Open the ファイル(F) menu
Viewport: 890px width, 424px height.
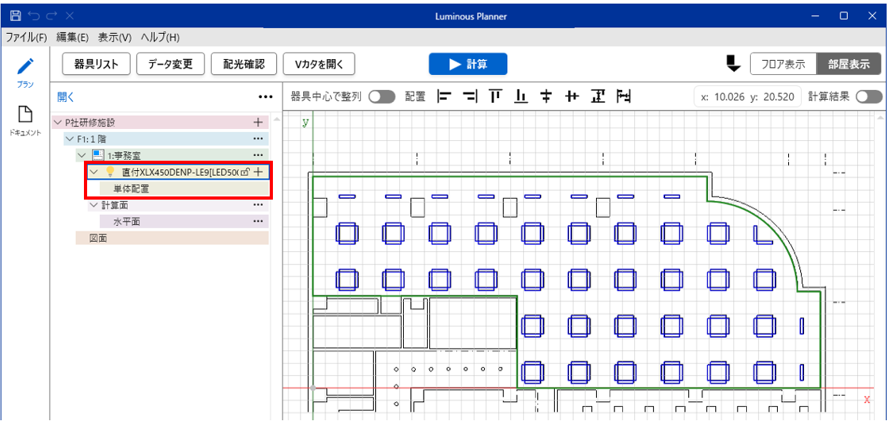[x=26, y=37]
